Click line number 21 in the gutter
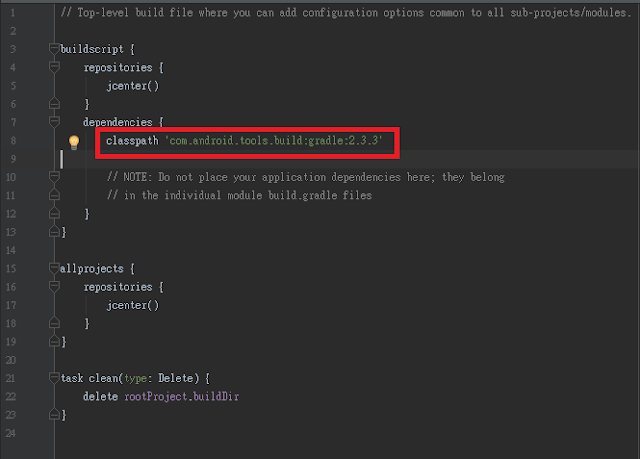This screenshot has height=459, width=640. [x=12, y=378]
